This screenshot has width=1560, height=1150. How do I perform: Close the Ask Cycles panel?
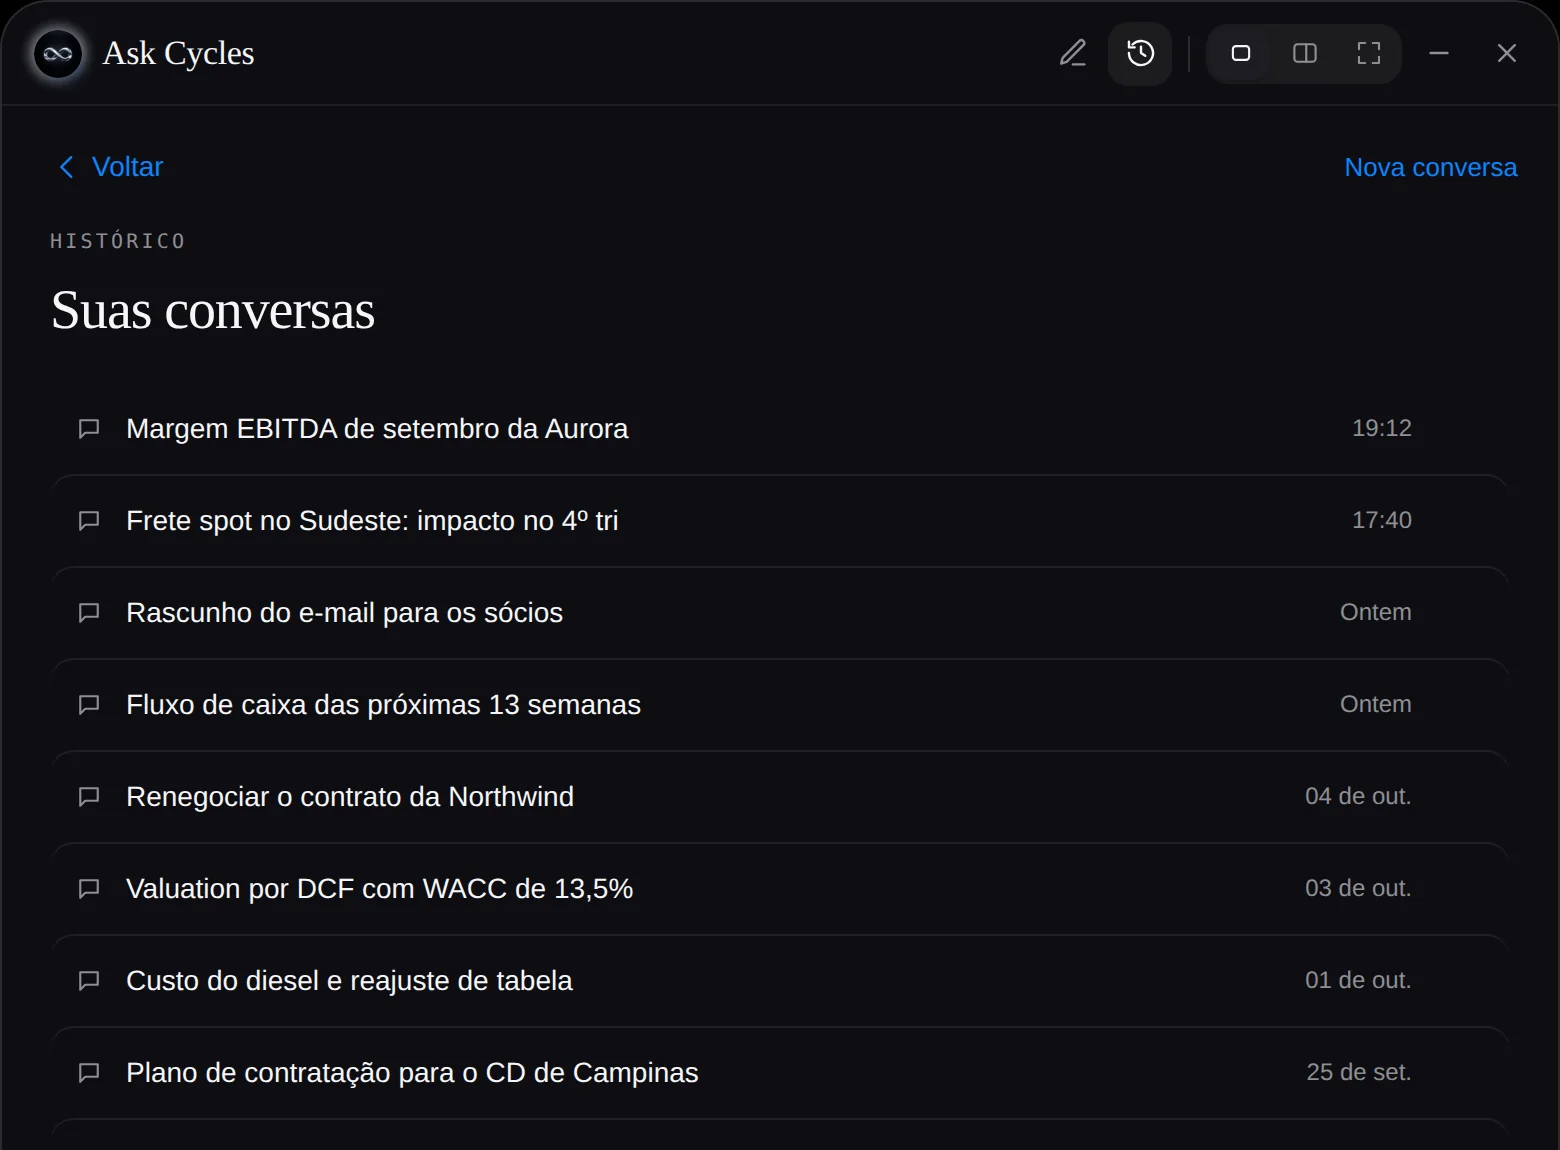coord(1507,53)
